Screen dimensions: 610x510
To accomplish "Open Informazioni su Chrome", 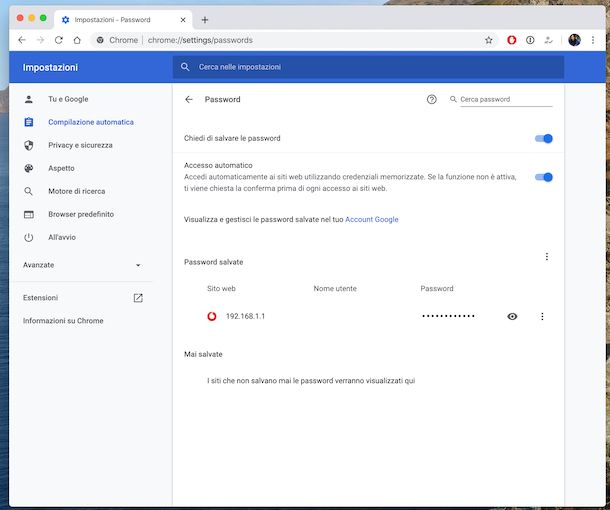I will 63,321.
